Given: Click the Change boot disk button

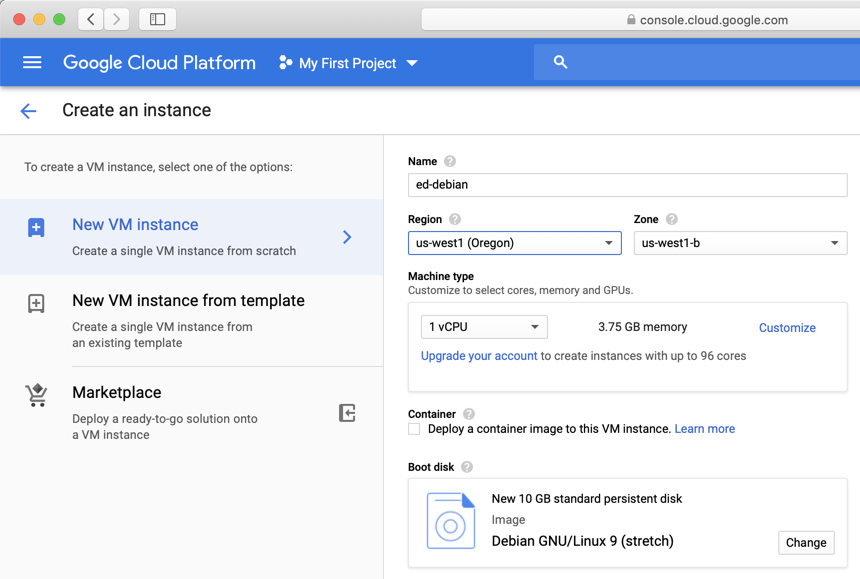Looking at the screenshot, I should (x=805, y=543).
